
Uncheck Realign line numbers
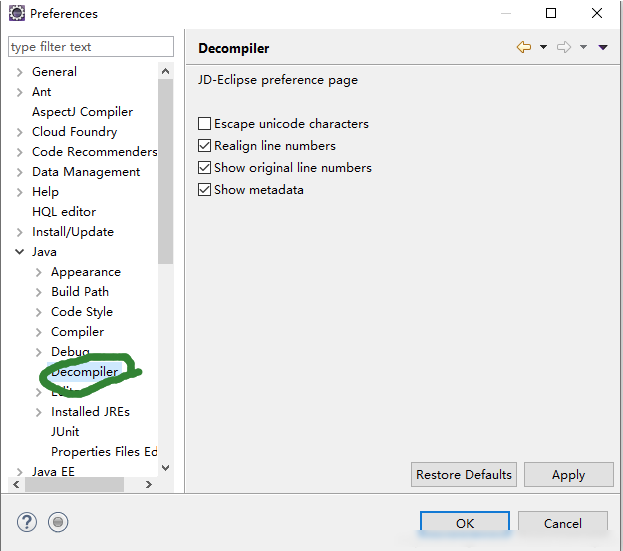[x=205, y=146]
